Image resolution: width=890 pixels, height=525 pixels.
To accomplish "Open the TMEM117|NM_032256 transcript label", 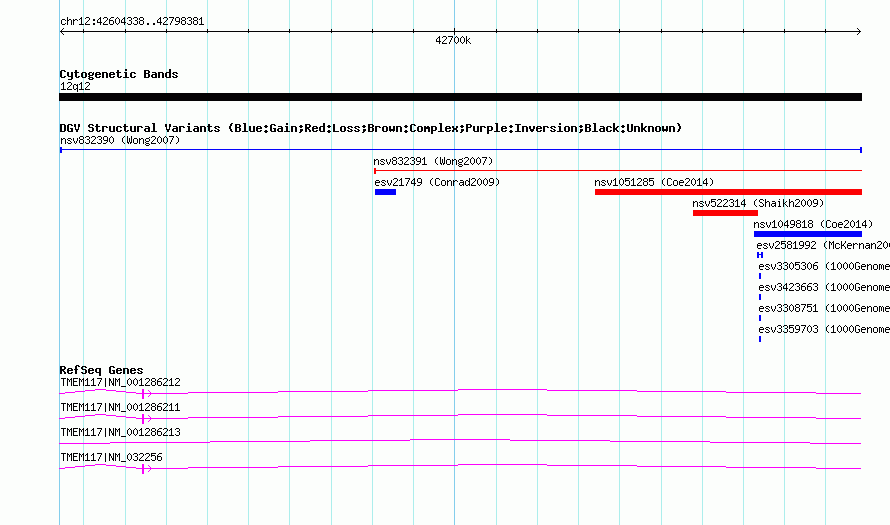I will (x=111, y=457).
